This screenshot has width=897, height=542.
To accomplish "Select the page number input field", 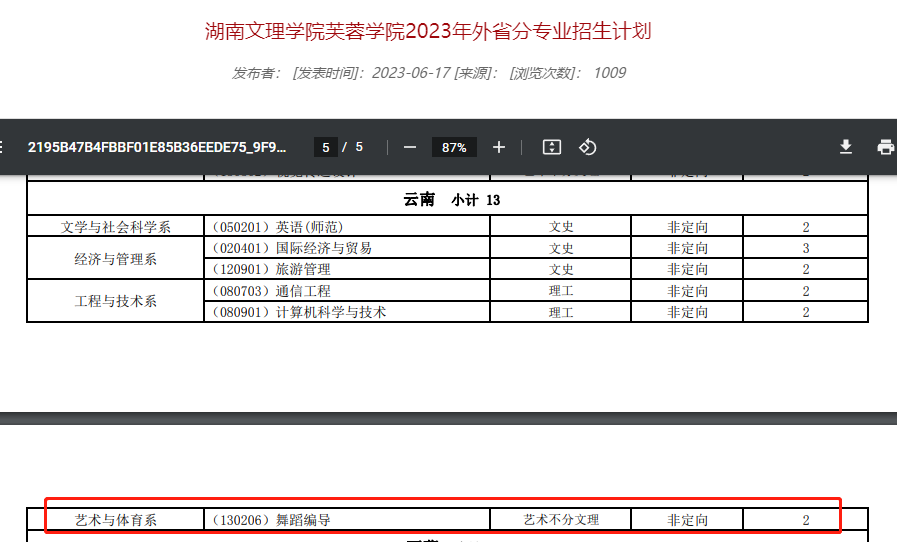I will [326, 148].
